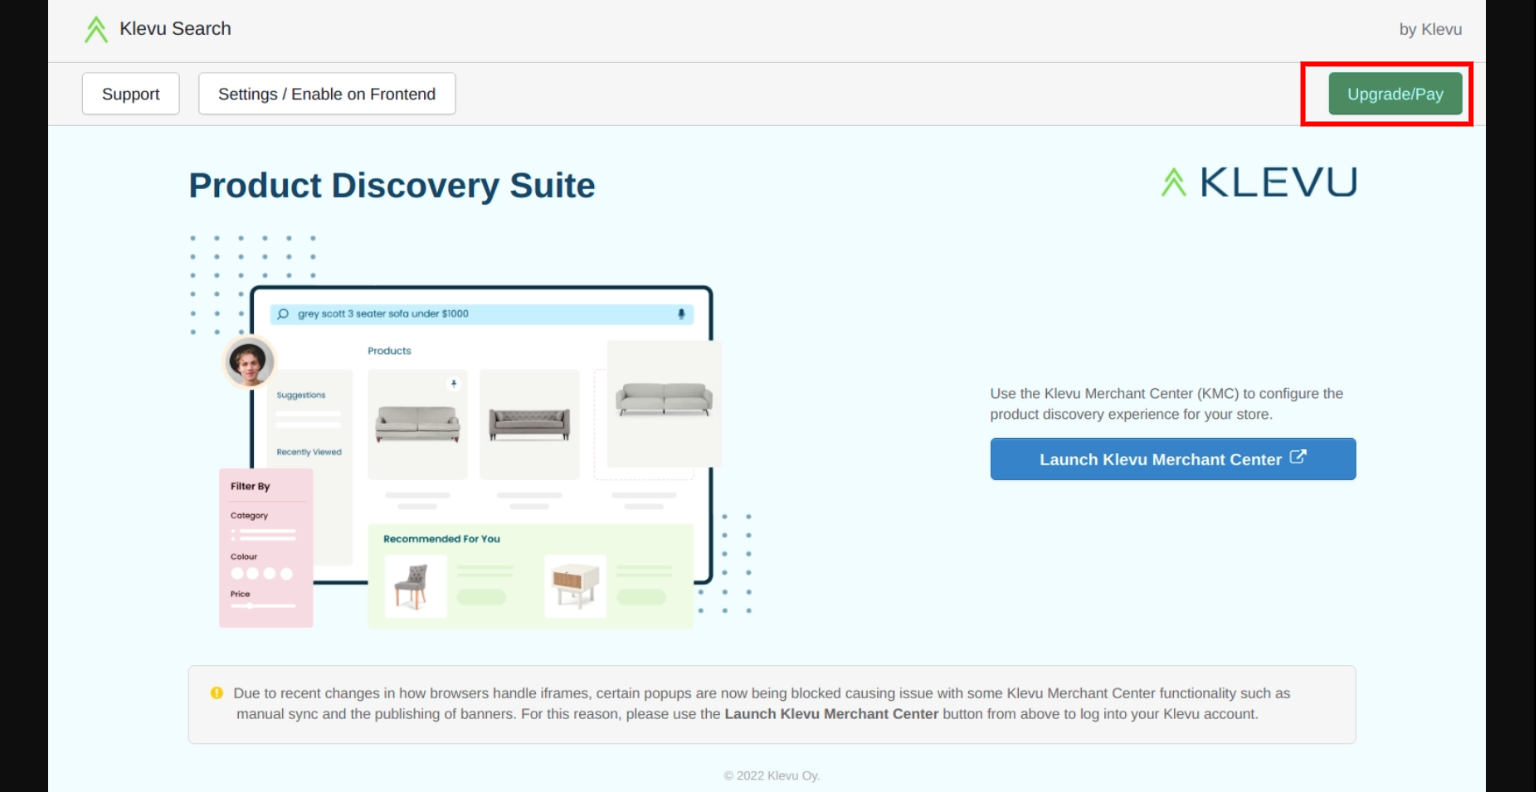
Task: Click the "by Klevu" text in header
Action: [x=1430, y=30]
